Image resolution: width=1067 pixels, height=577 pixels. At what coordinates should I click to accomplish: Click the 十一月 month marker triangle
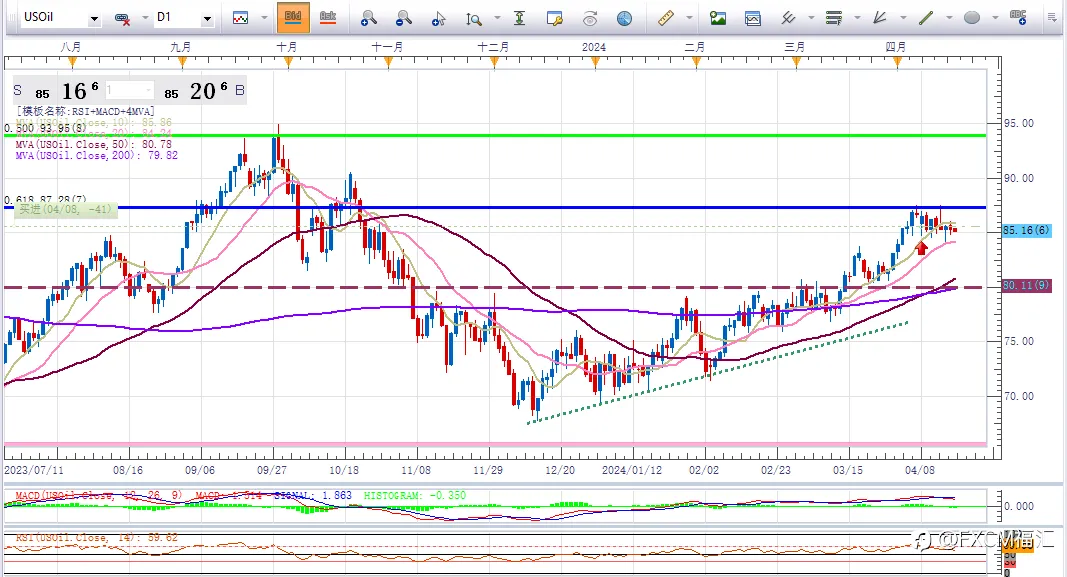click(x=389, y=62)
